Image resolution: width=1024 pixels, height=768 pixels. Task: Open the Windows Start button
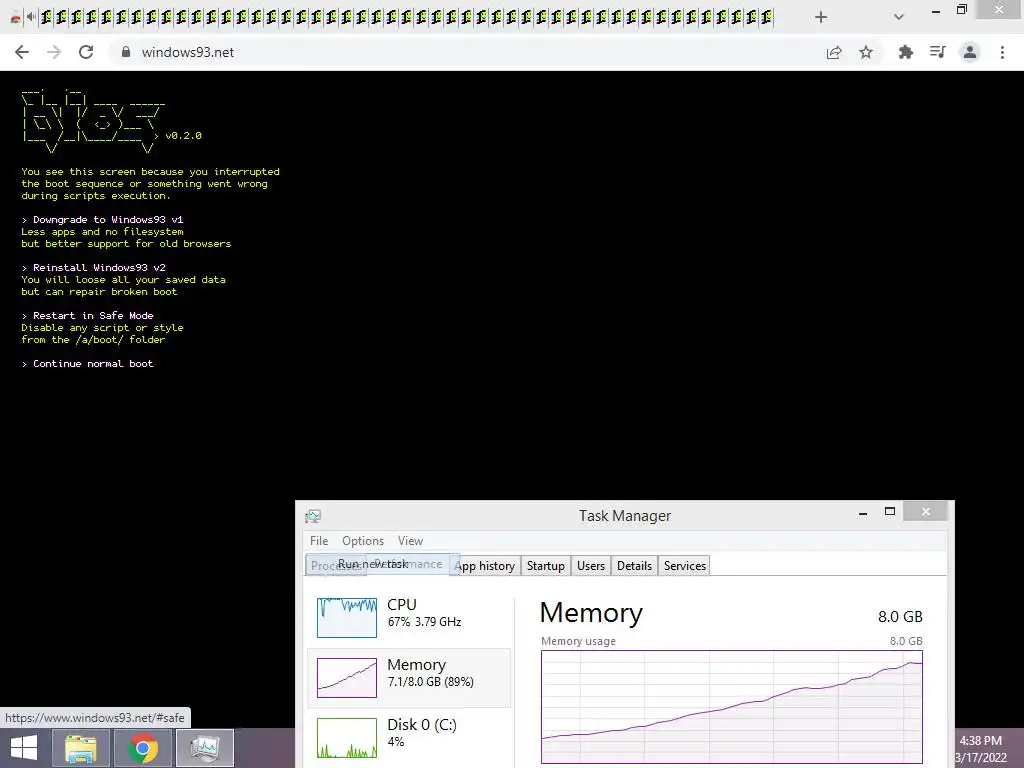point(24,748)
